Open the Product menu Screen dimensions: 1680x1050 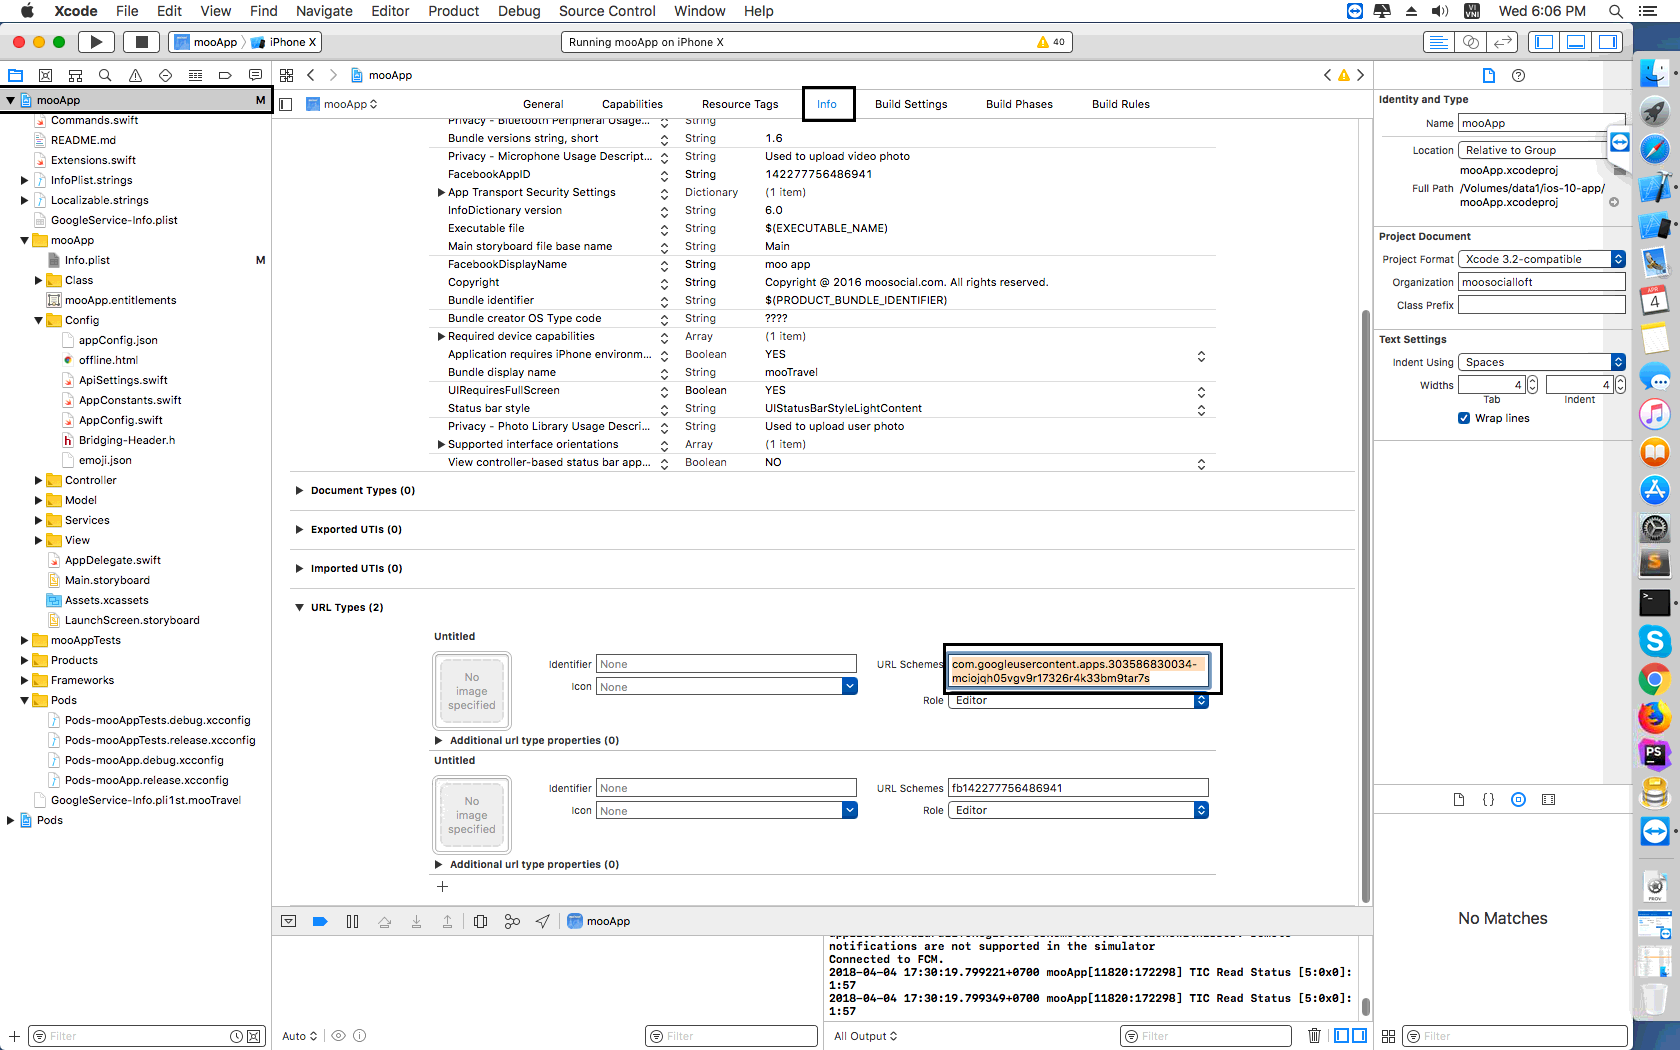[453, 11]
